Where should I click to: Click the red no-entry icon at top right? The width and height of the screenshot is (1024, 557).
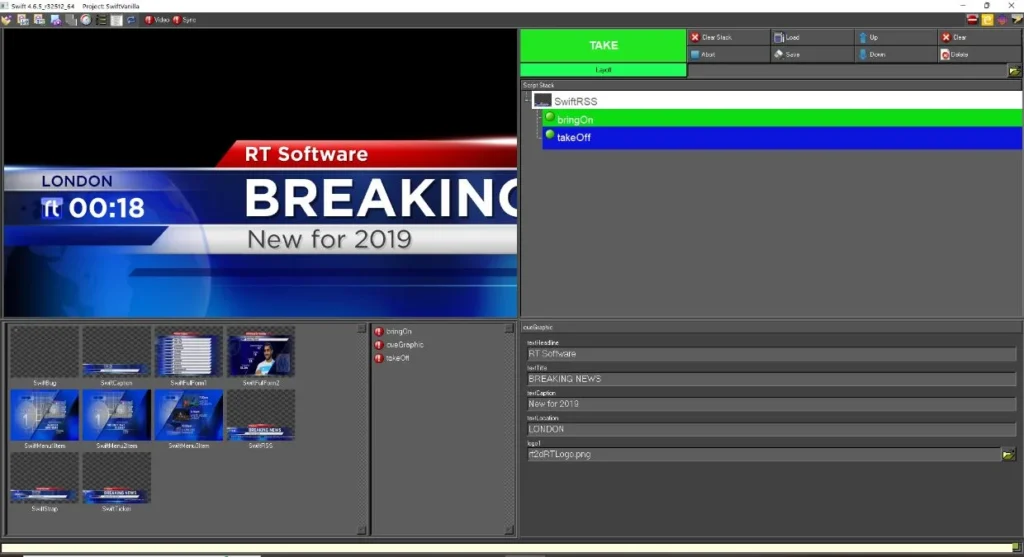point(972,20)
